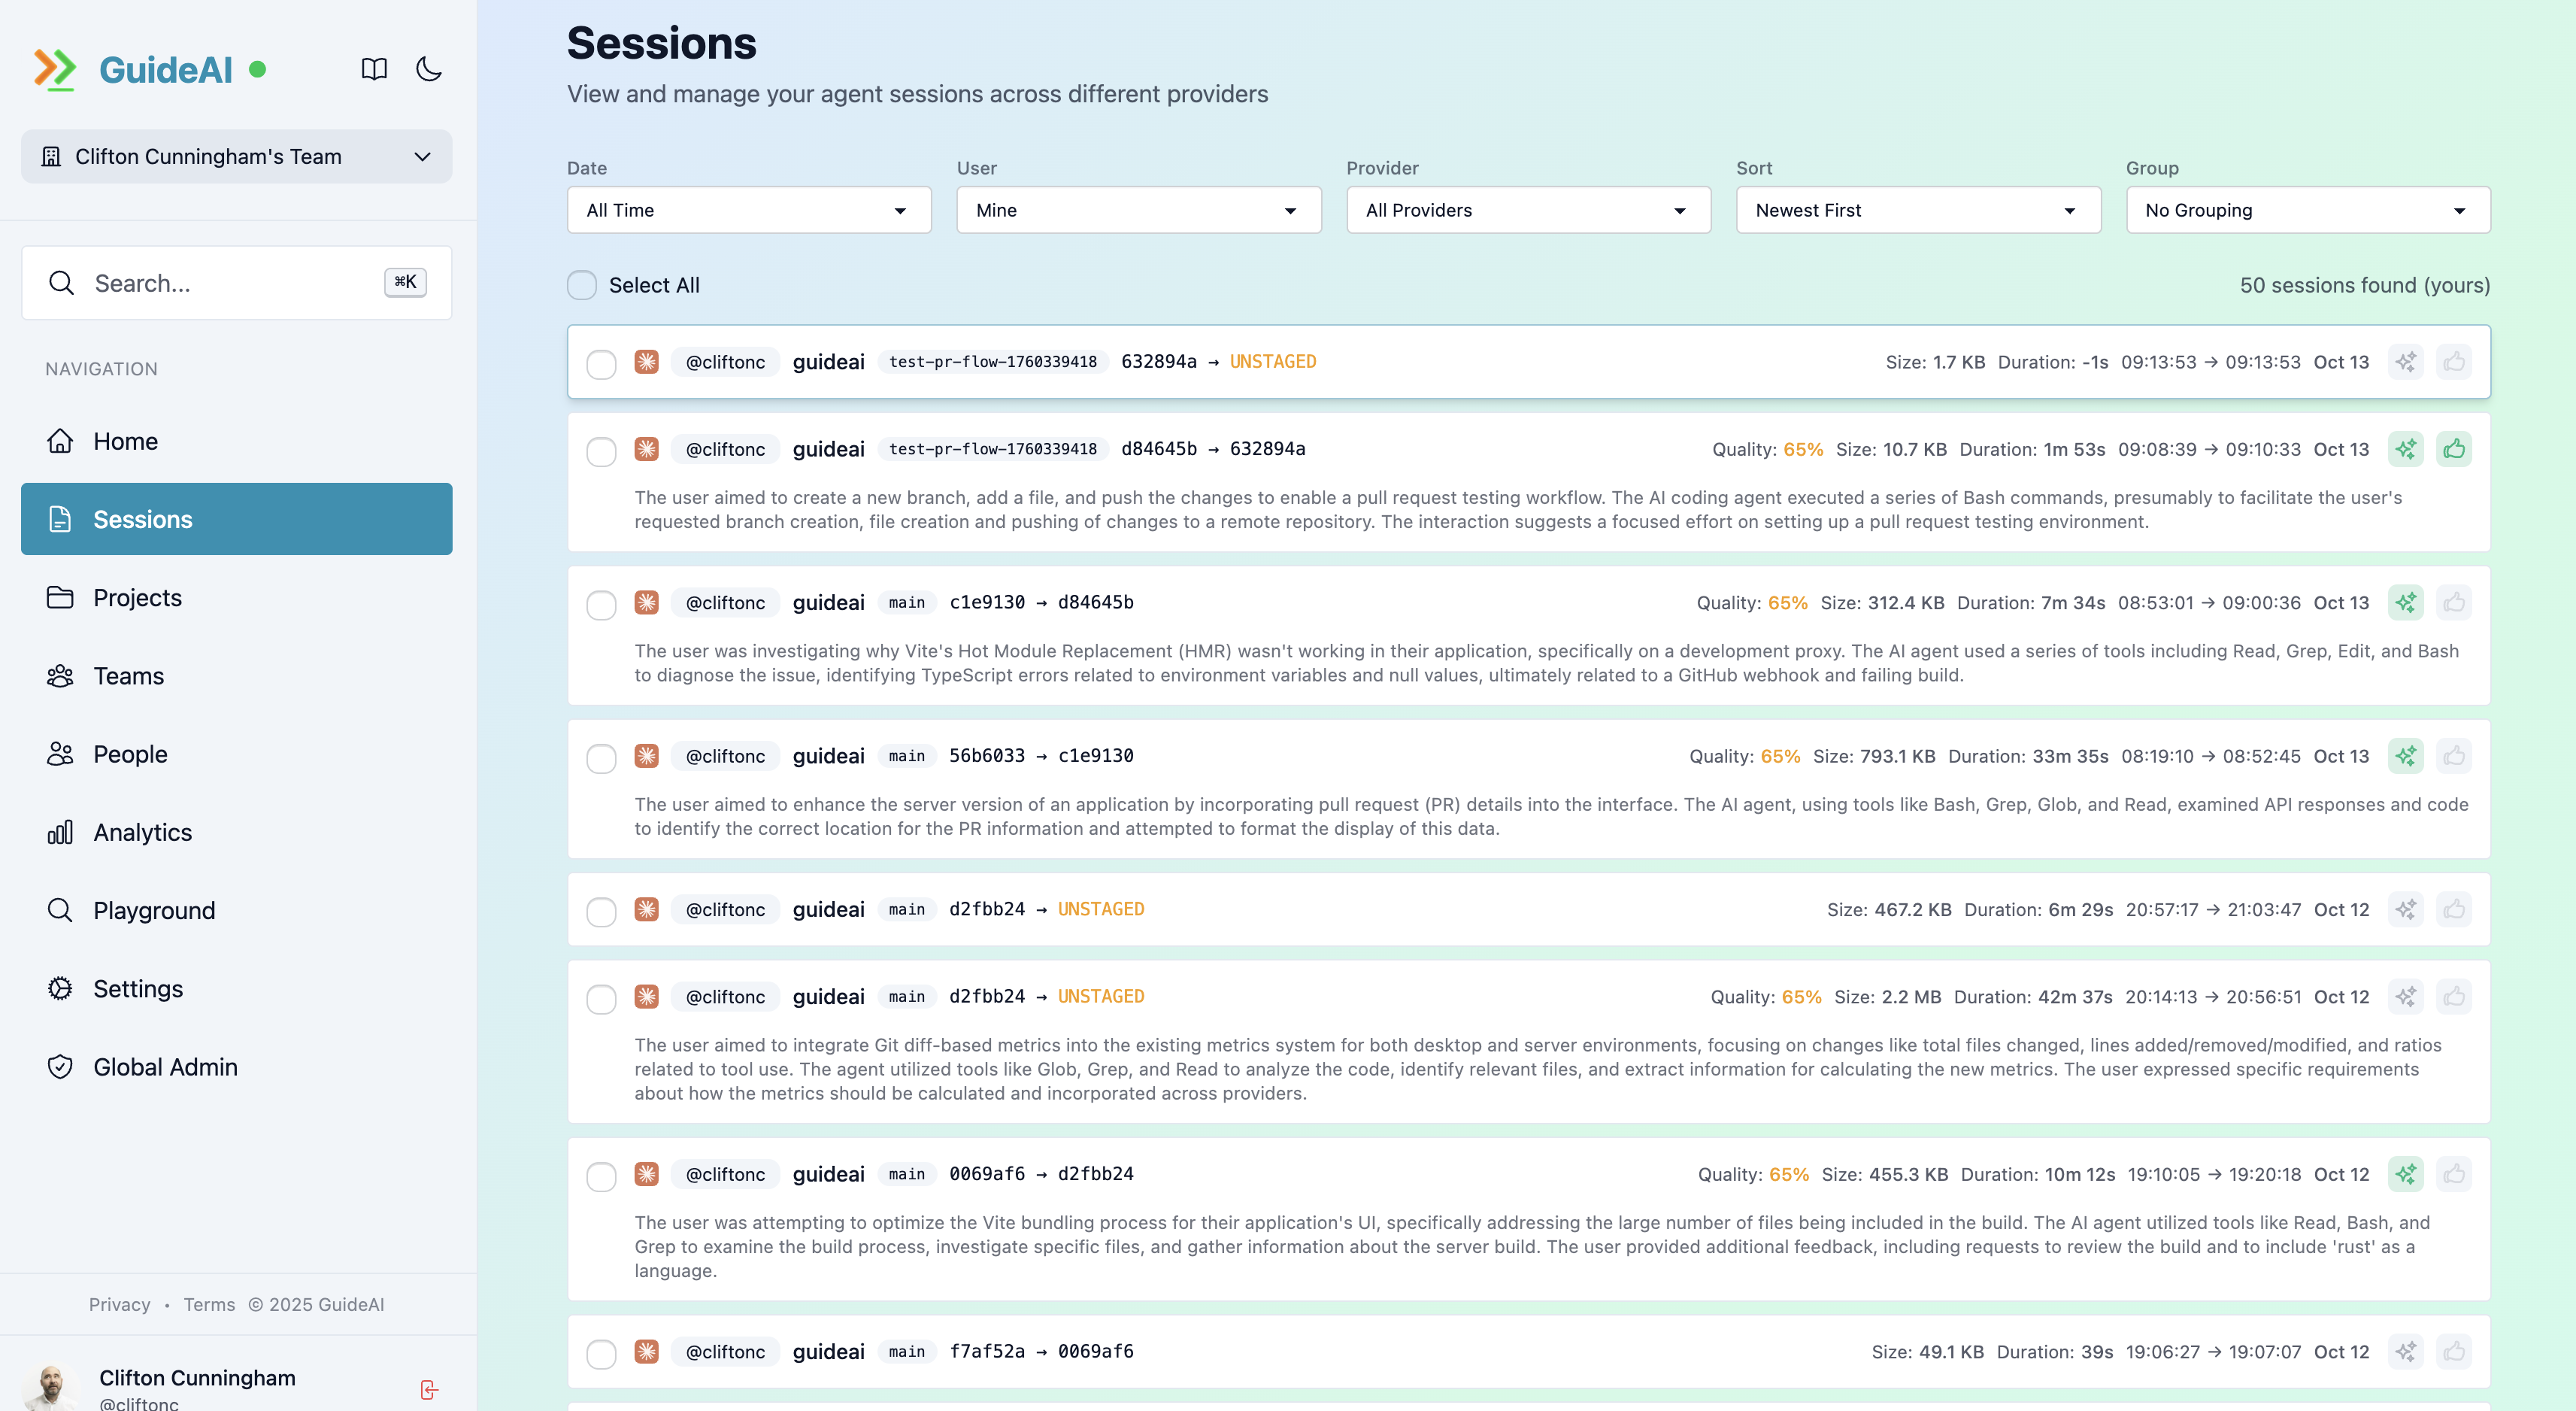The image size is (2576, 1411).
Task: Open the Playground navigation item
Action: pyautogui.click(x=154, y=910)
